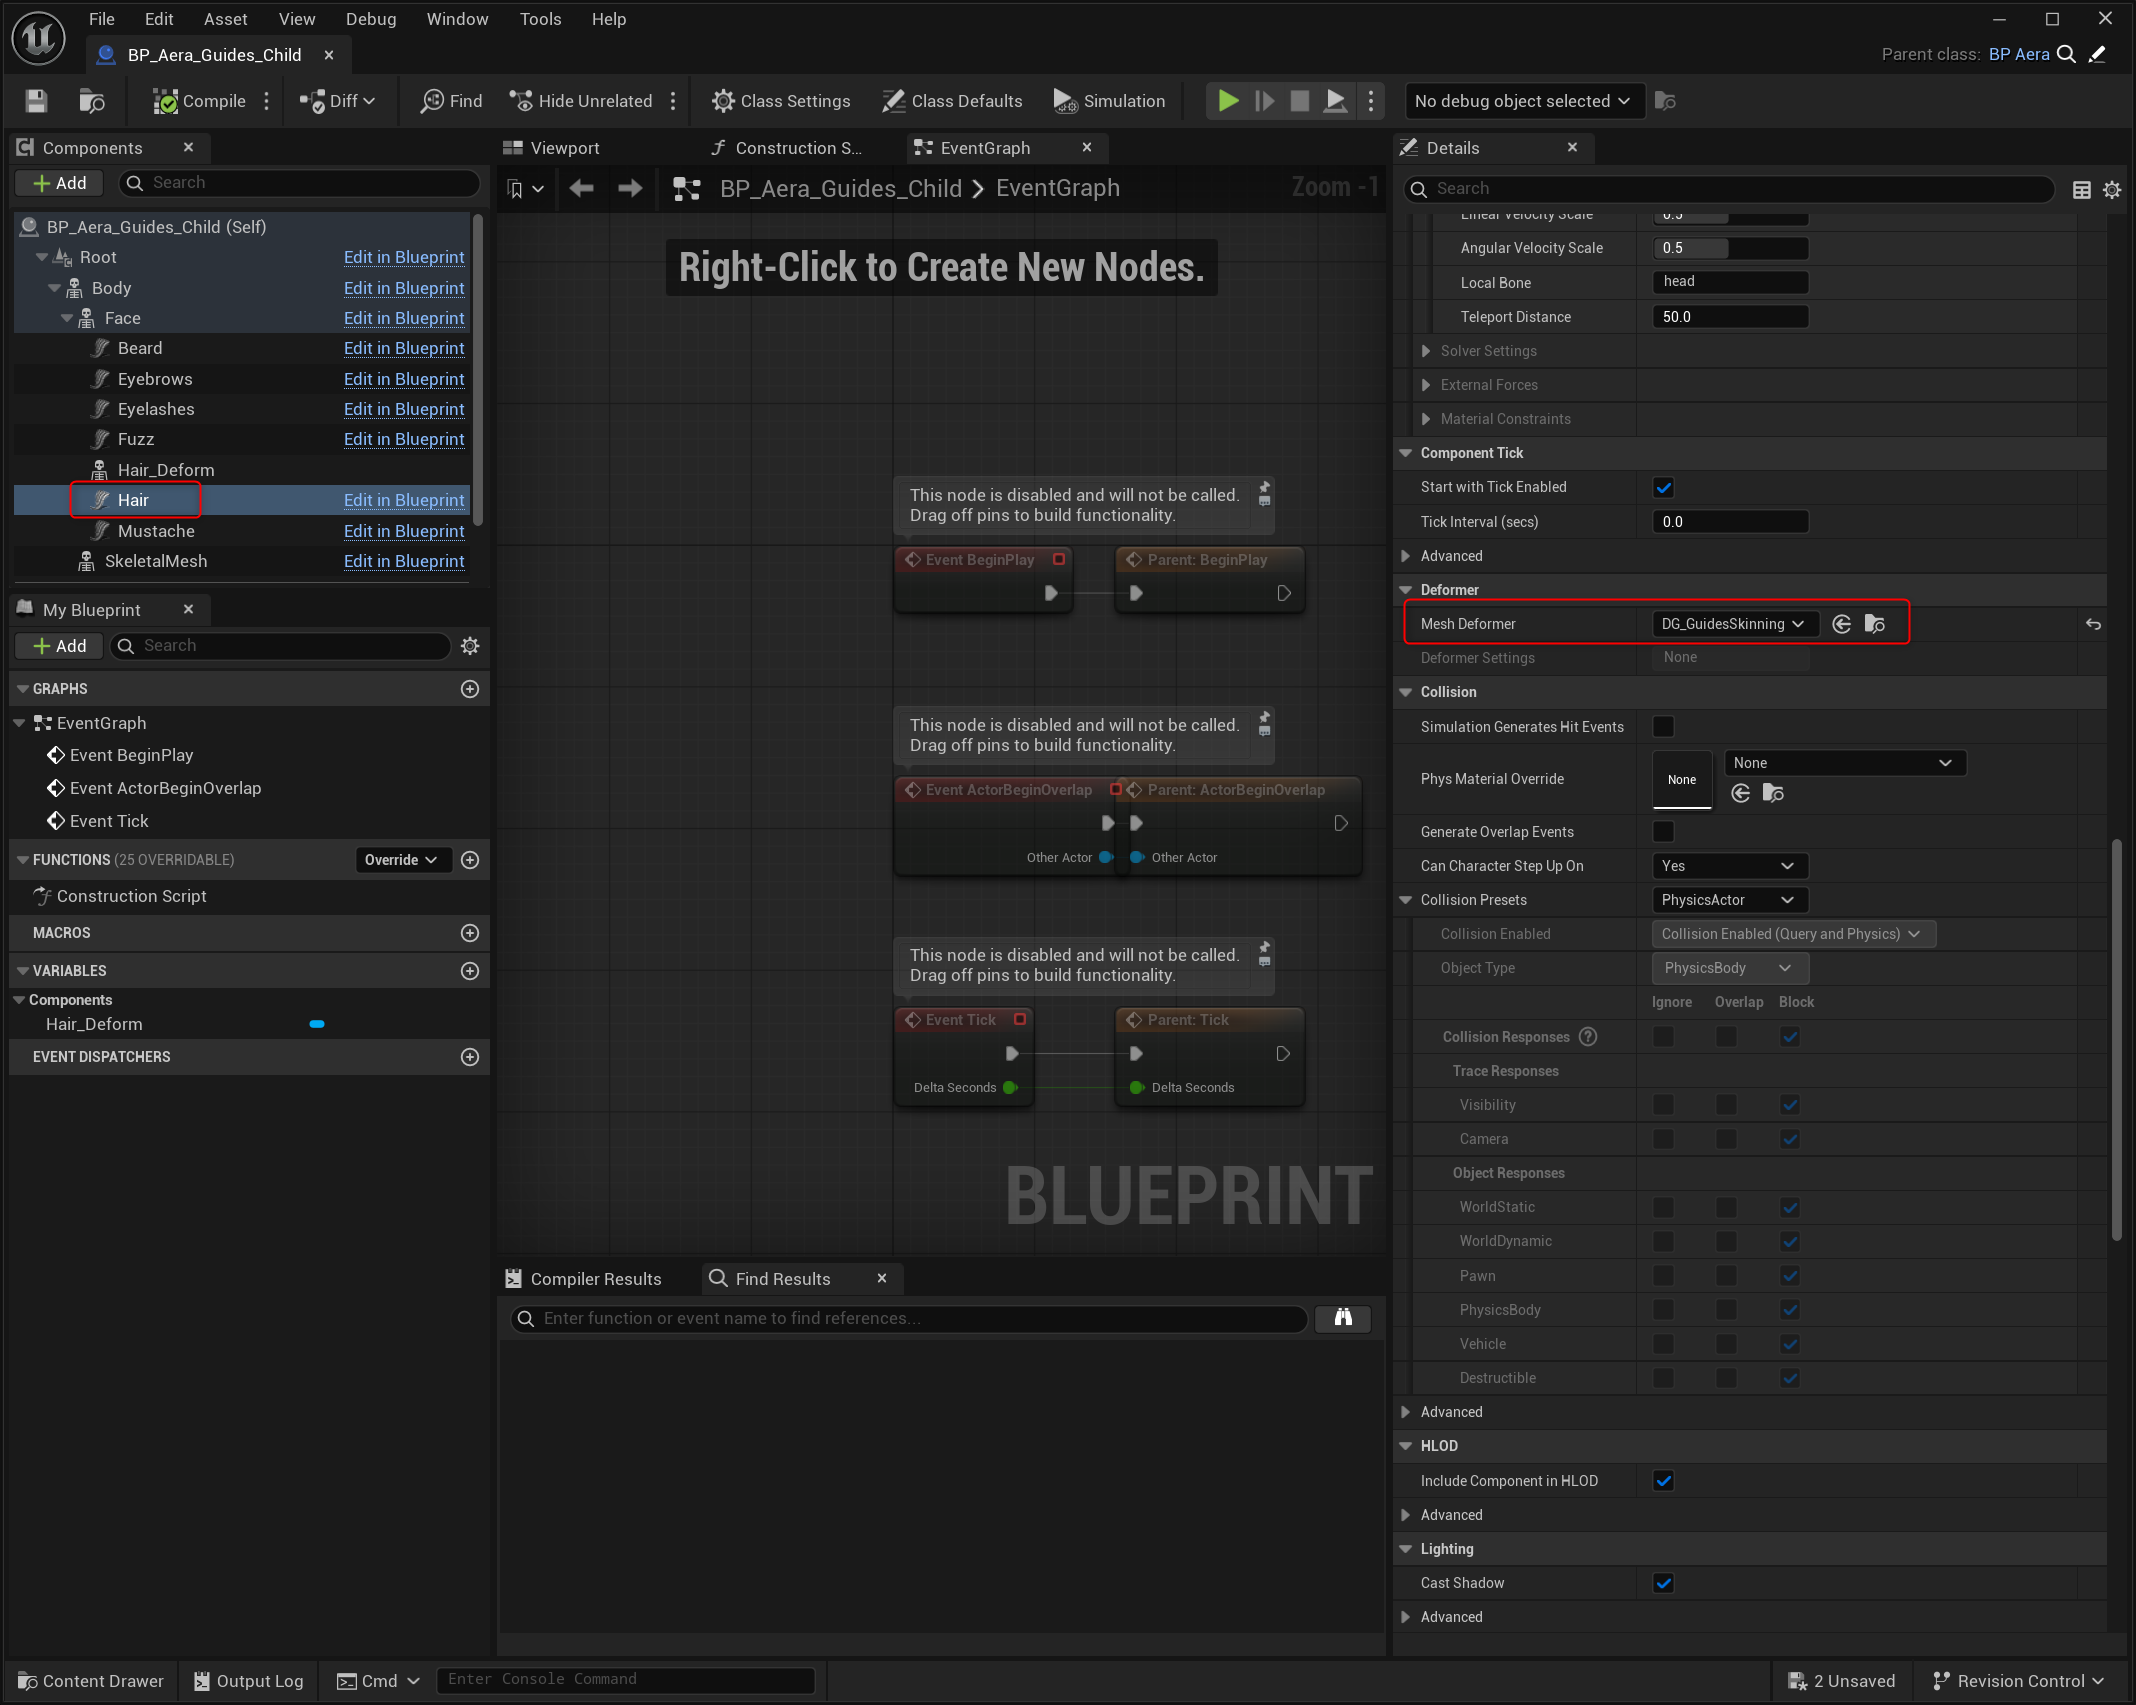This screenshot has height=1705, width=2136.
Task: Adjust the Angular Velocity Scale slider
Action: pos(1729,248)
